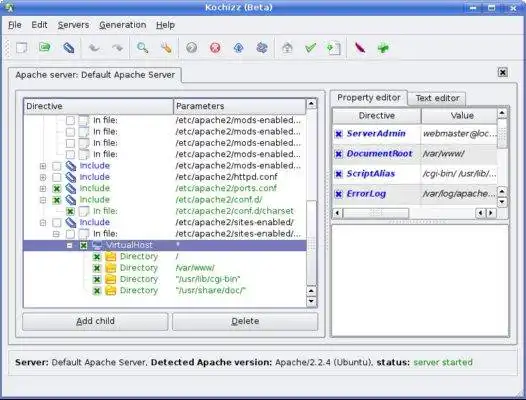Click the grey redo arrow icon
This screenshot has width=526, height=400.
tap(117, 48)
